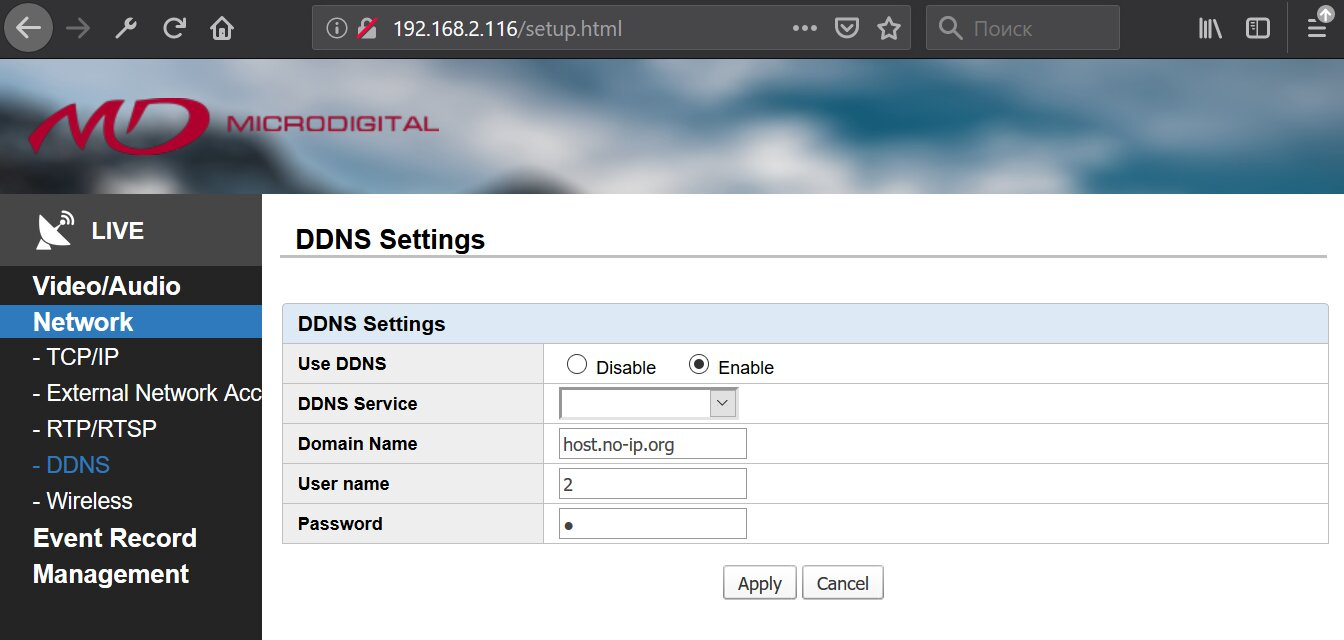Viewport: 1344px width, 640px height.
Task: Open the Firefox hamburger menu
Action: pyautogui.click(x=1317, y=28)
